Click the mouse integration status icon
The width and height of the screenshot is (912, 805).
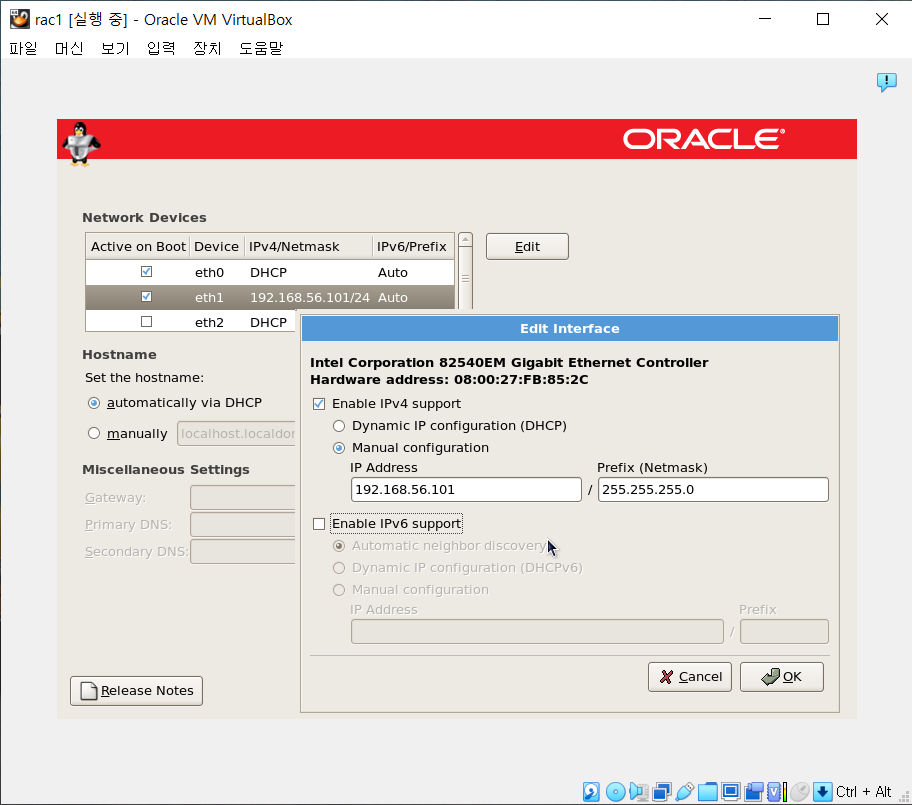[800, 792]
